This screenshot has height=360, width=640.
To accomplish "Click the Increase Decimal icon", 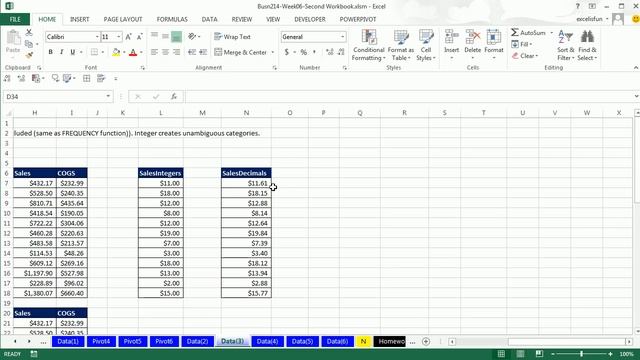I will click(x=329, y=52).
